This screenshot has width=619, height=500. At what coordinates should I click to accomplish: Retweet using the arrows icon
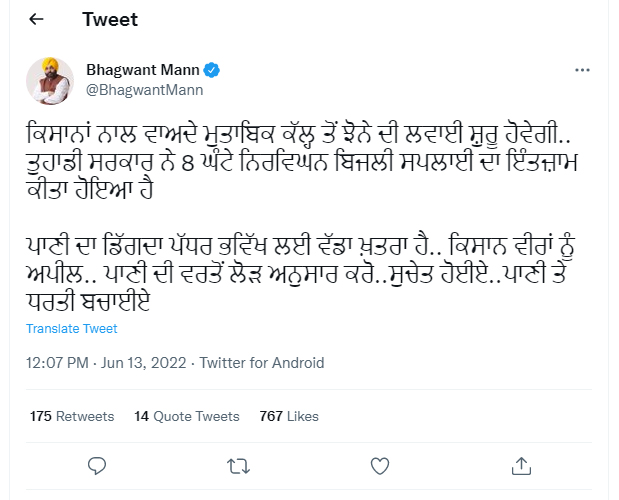coord(238,465)
